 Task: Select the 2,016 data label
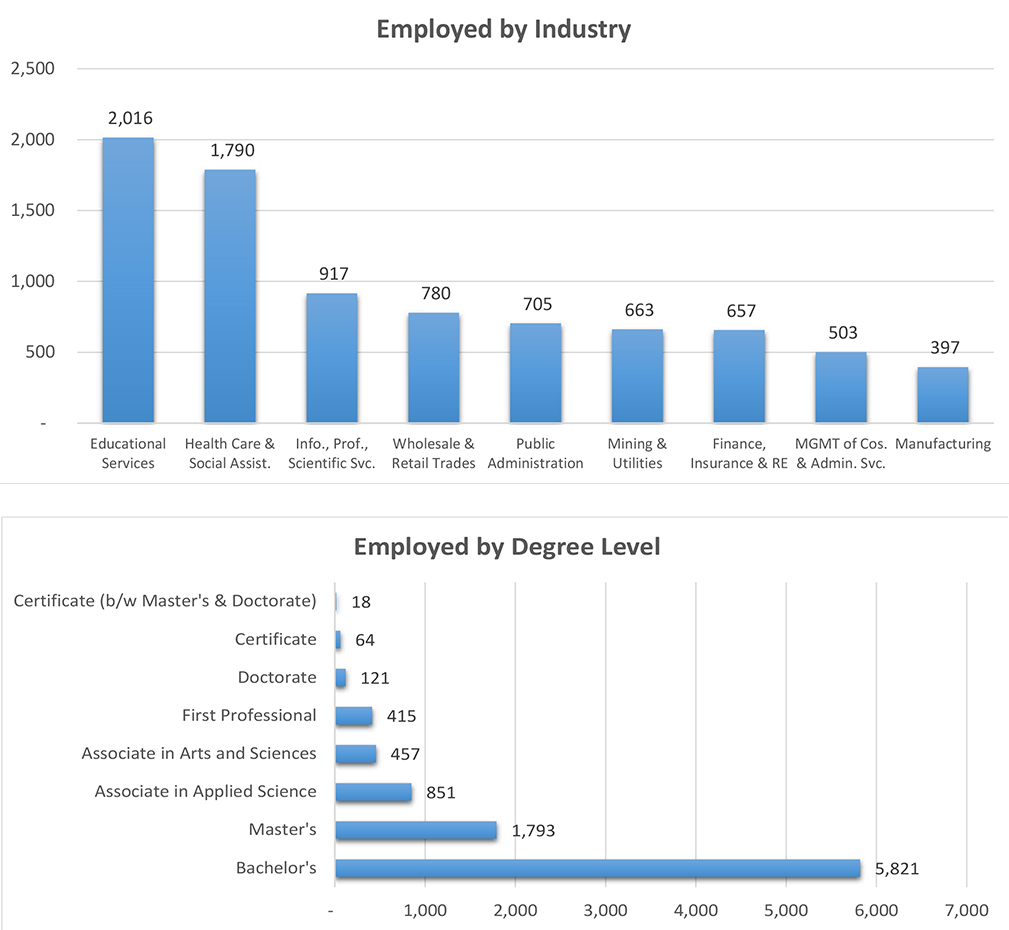(129, 117)
